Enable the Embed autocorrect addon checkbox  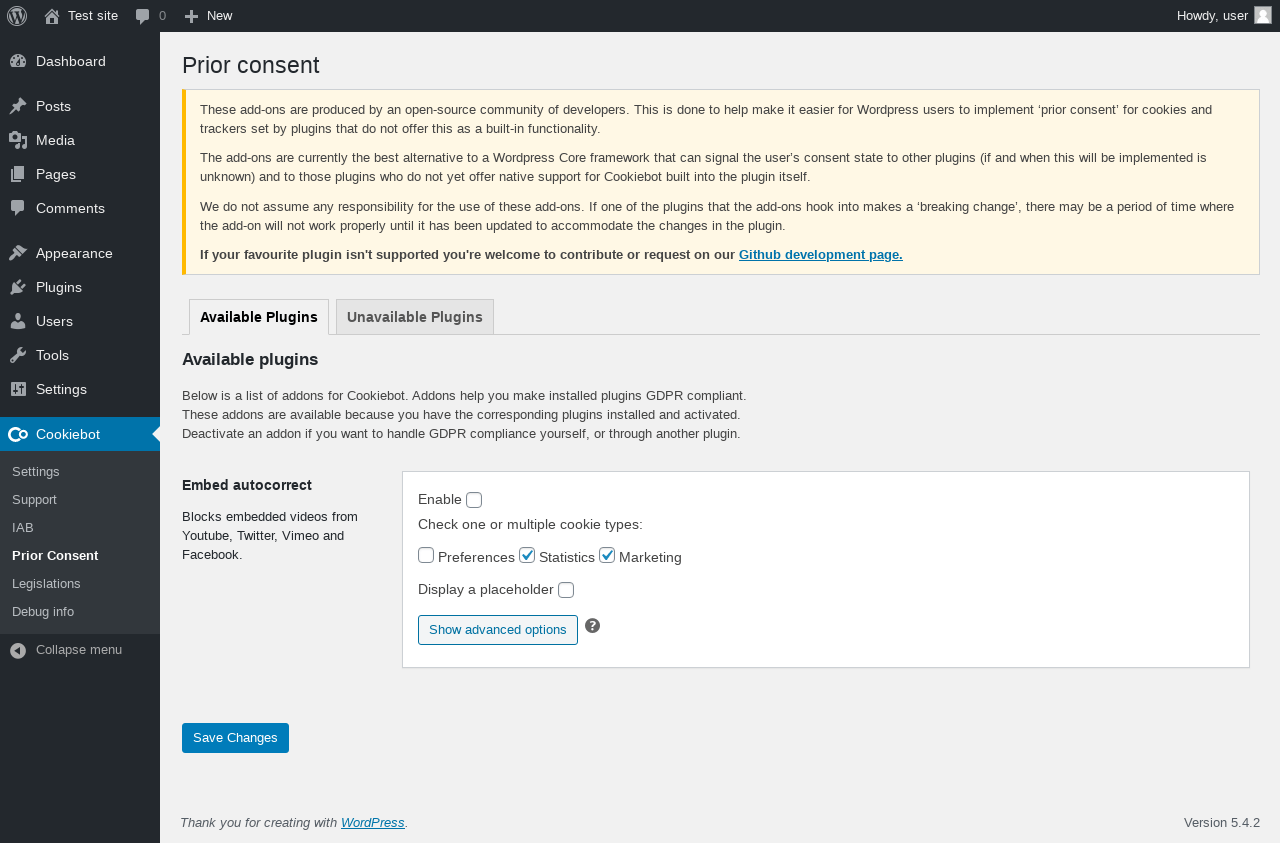[474, 500]
